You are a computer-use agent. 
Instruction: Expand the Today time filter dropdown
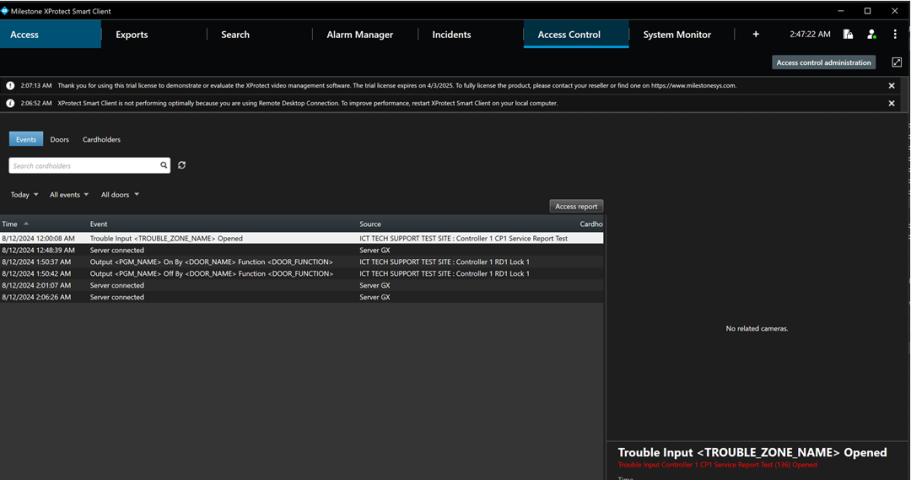(x=24, y=195)
